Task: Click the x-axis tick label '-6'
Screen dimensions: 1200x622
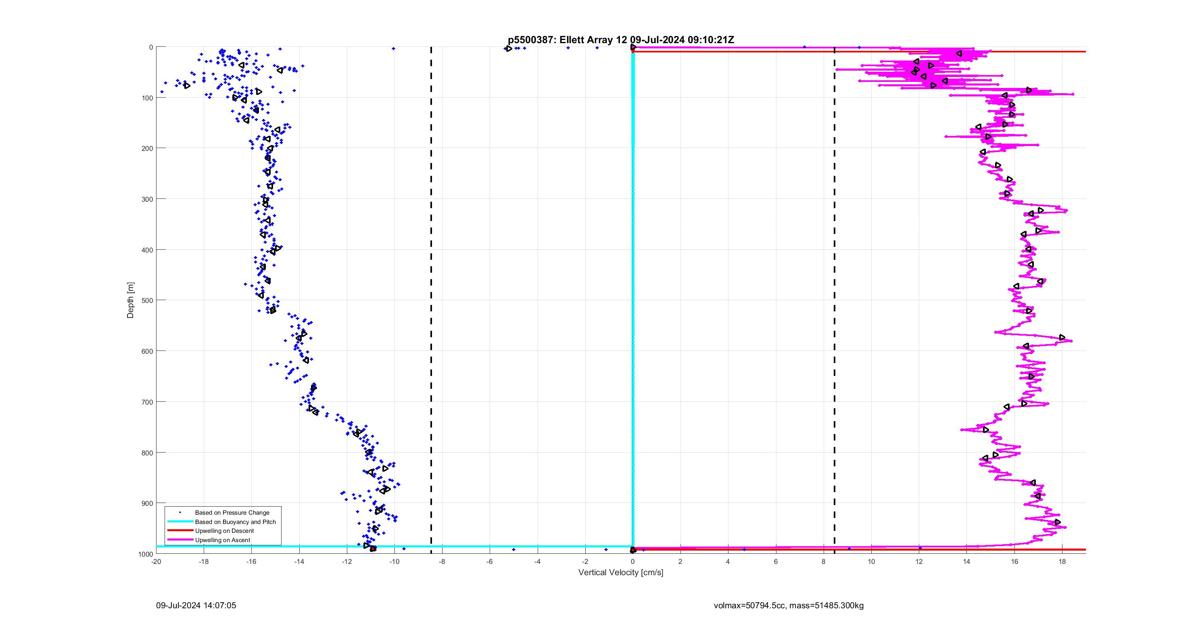Action: point(490,561)
